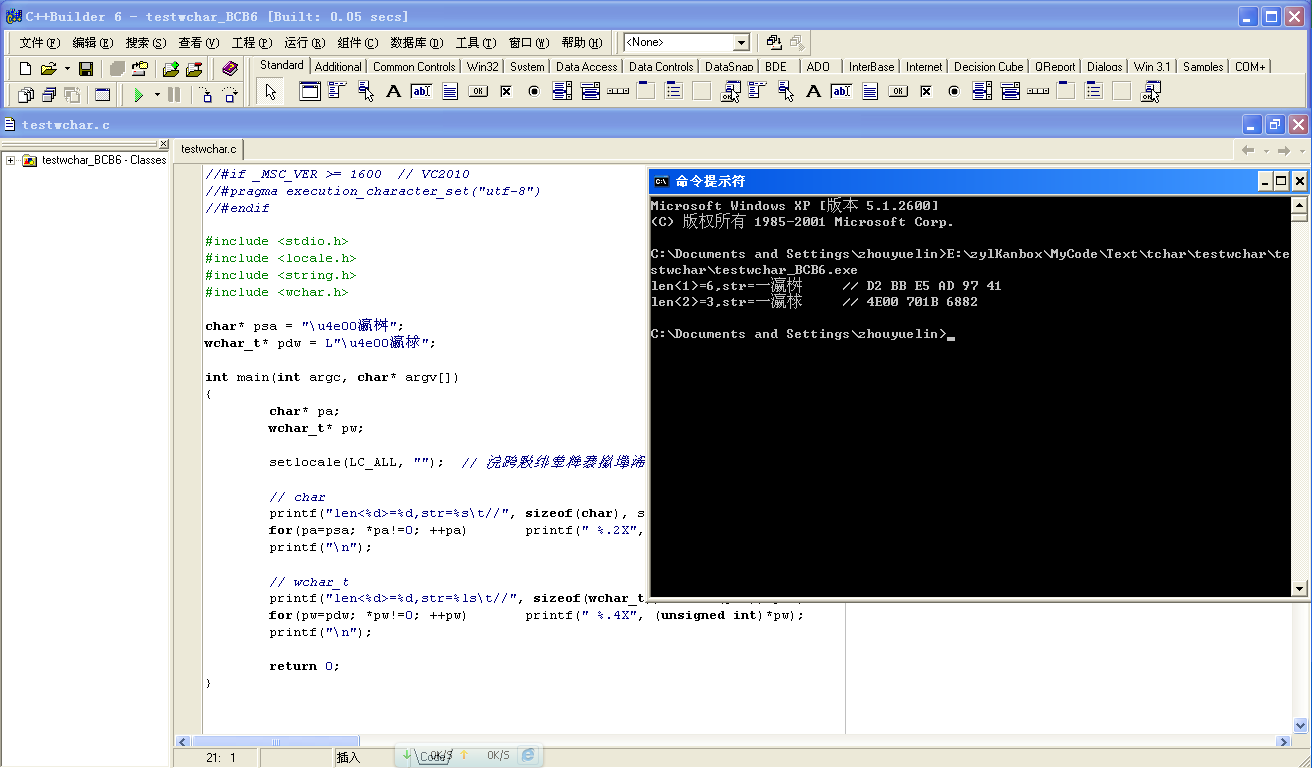1312x768 pixels.
Task: Click the Save current desktop icon
Action: (x=775, y=42)
